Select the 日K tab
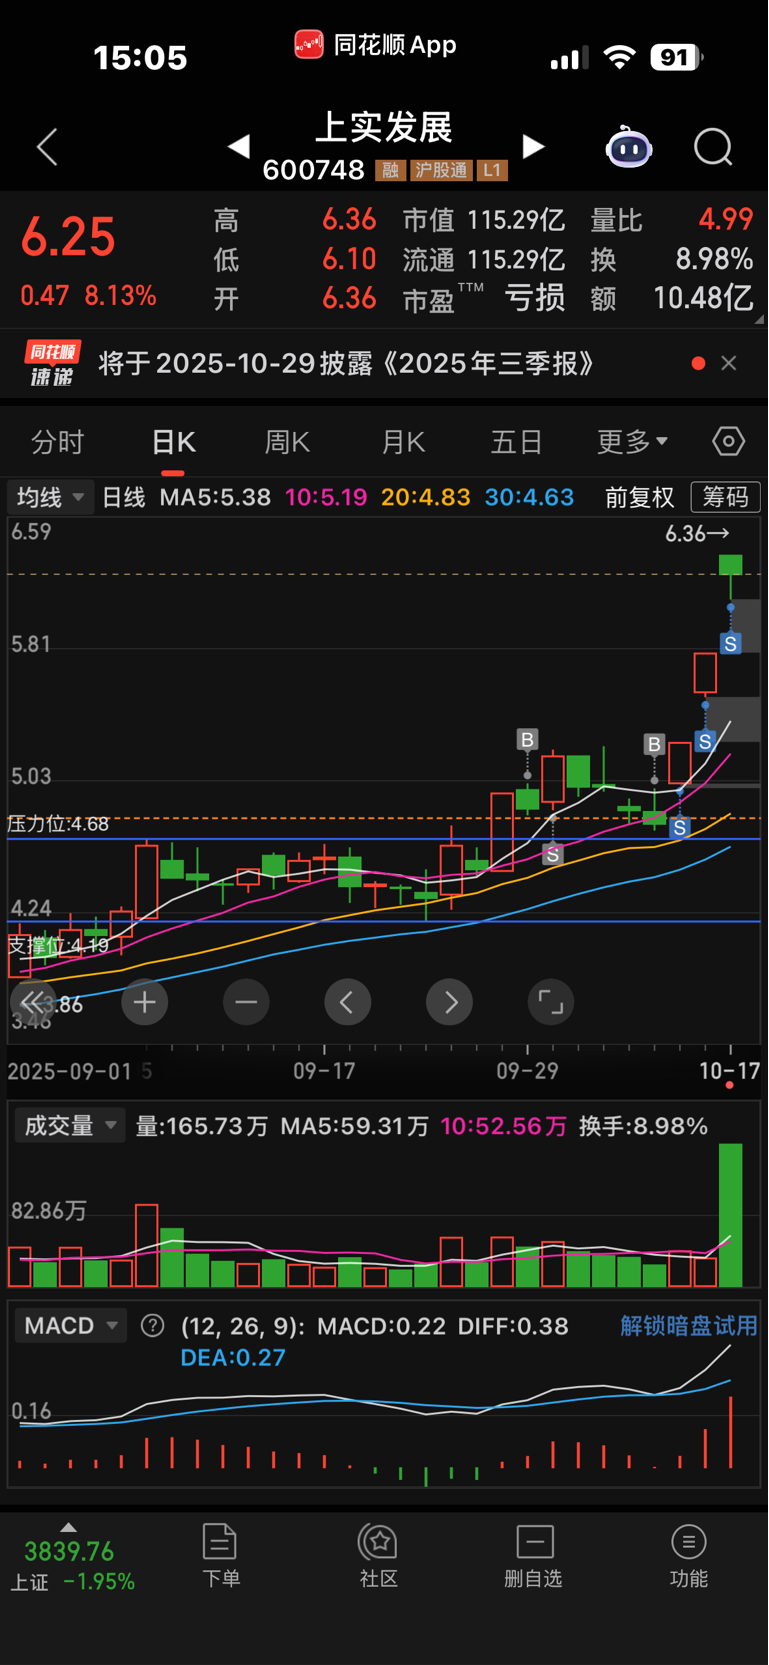769x1665 pixels. tap(173, 441)
